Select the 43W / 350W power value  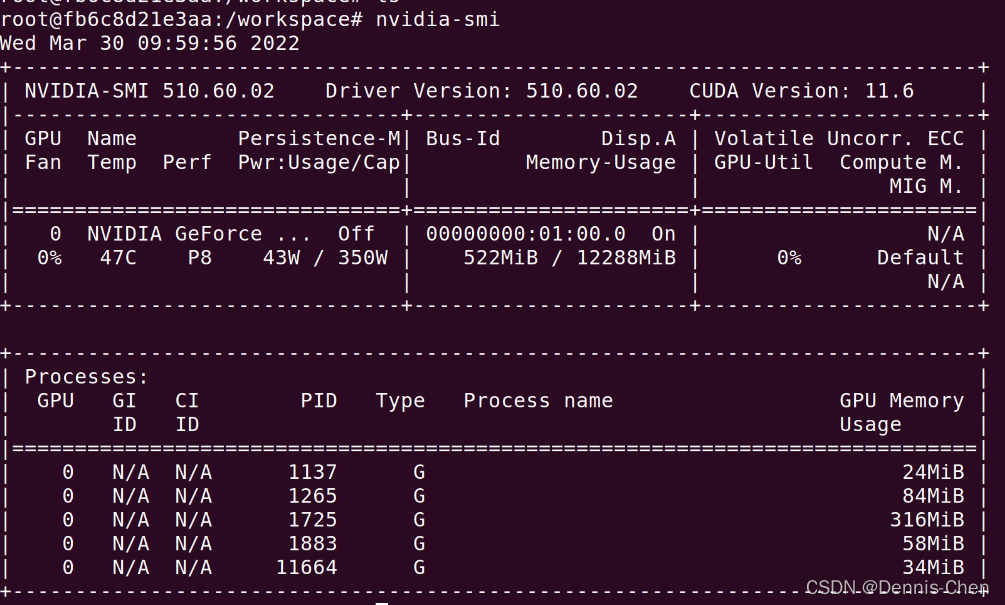(325, 258)
